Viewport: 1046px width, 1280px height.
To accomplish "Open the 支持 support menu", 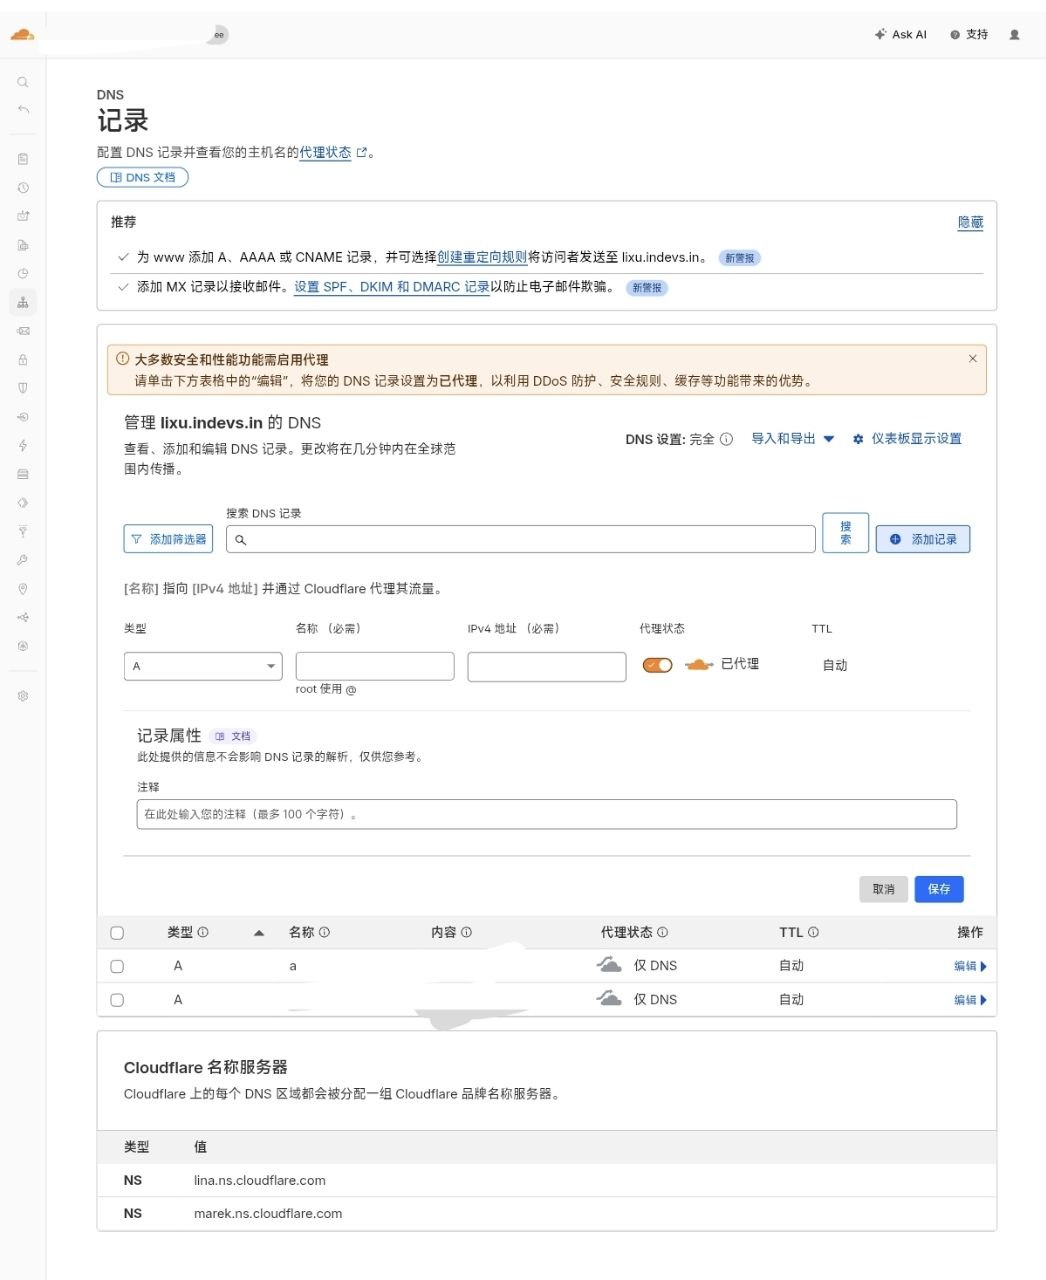I will tap(969, 34).
